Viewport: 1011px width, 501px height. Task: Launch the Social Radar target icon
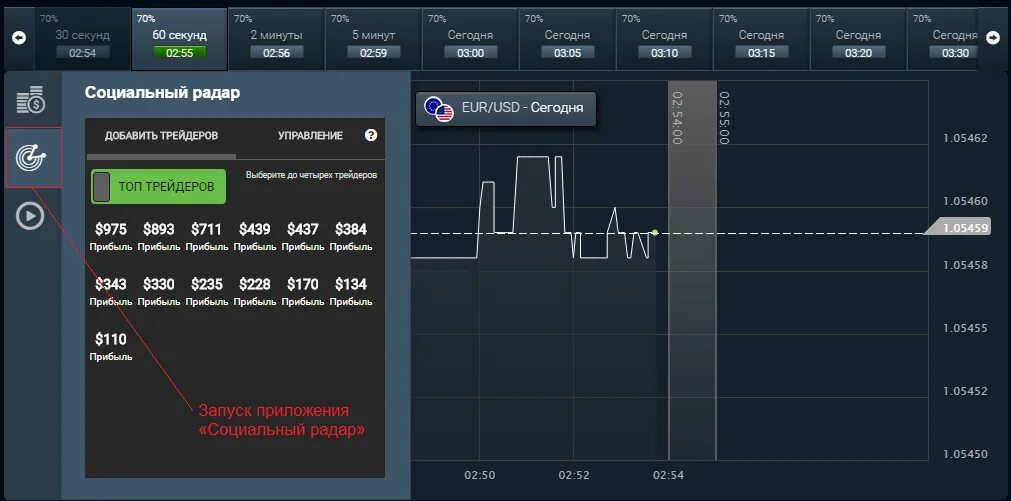tap(31, 157)
